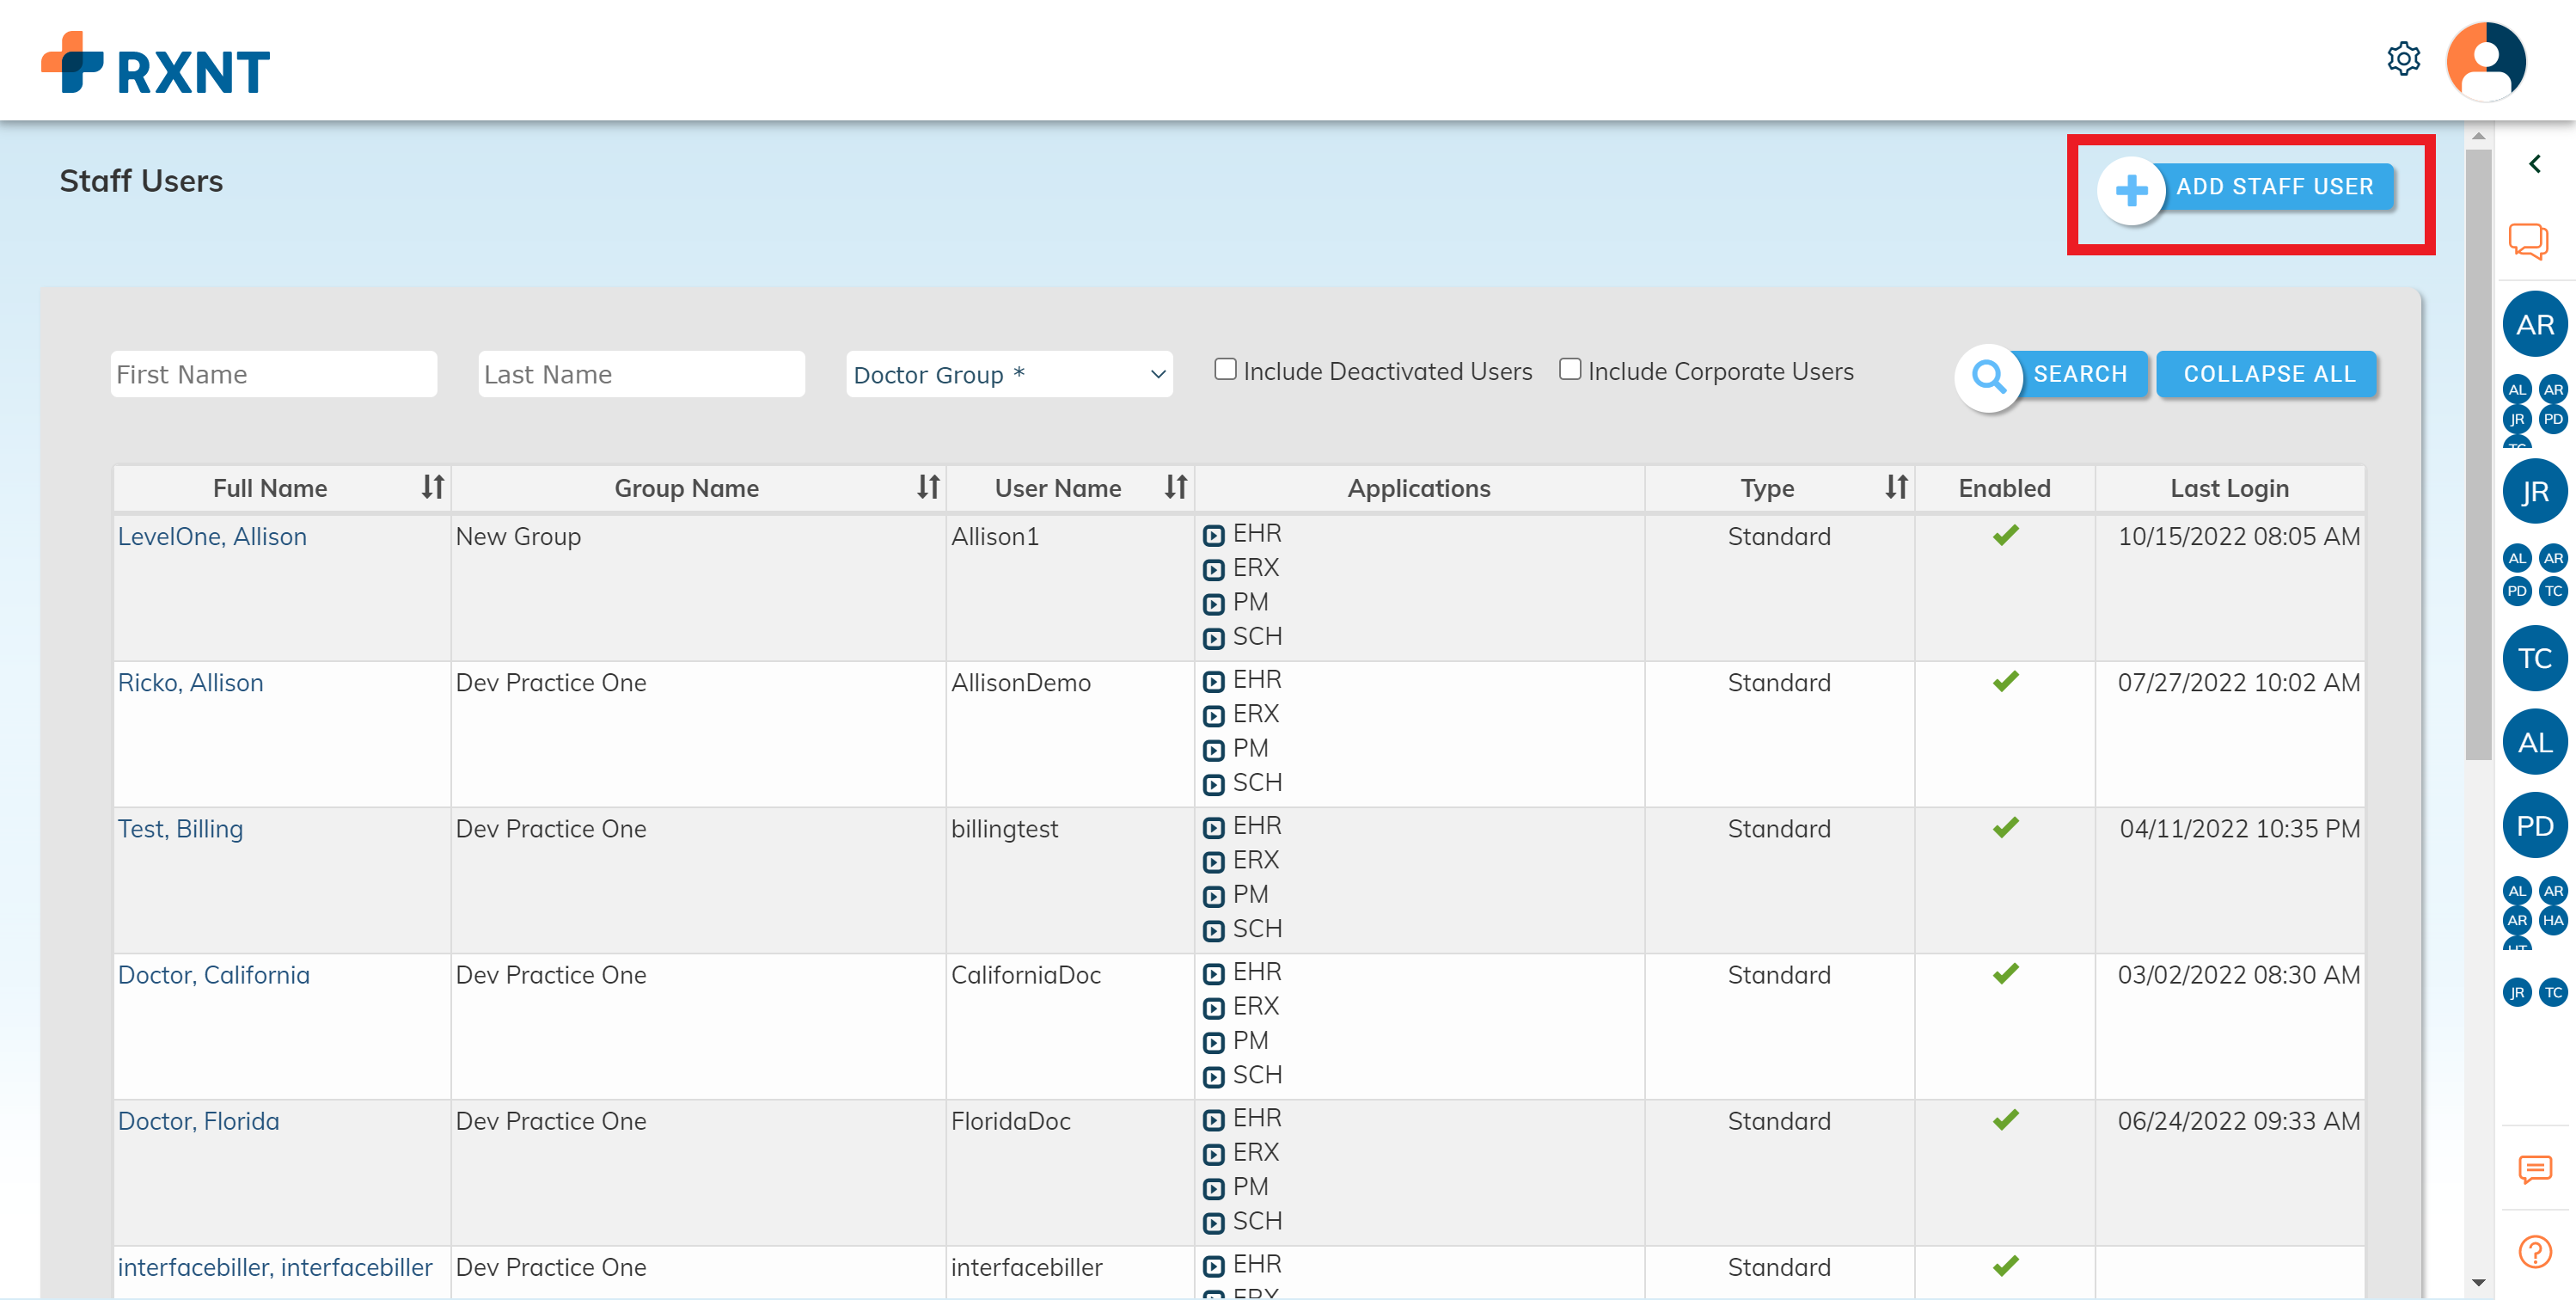Screen dimensions: 2576x1300
Task: Open the large TC contact avatar
Action: pyautogui.click(x=2535, y=658)
